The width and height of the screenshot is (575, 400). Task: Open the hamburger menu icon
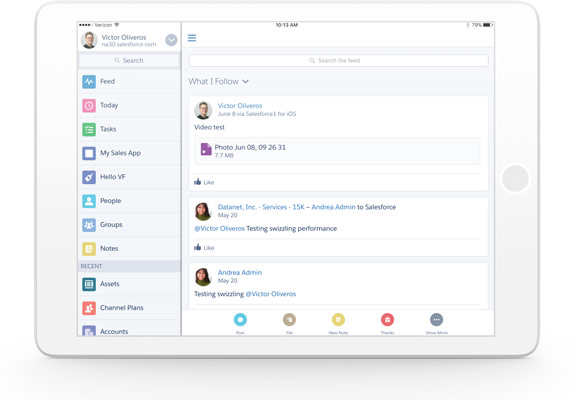pos(192,38)
